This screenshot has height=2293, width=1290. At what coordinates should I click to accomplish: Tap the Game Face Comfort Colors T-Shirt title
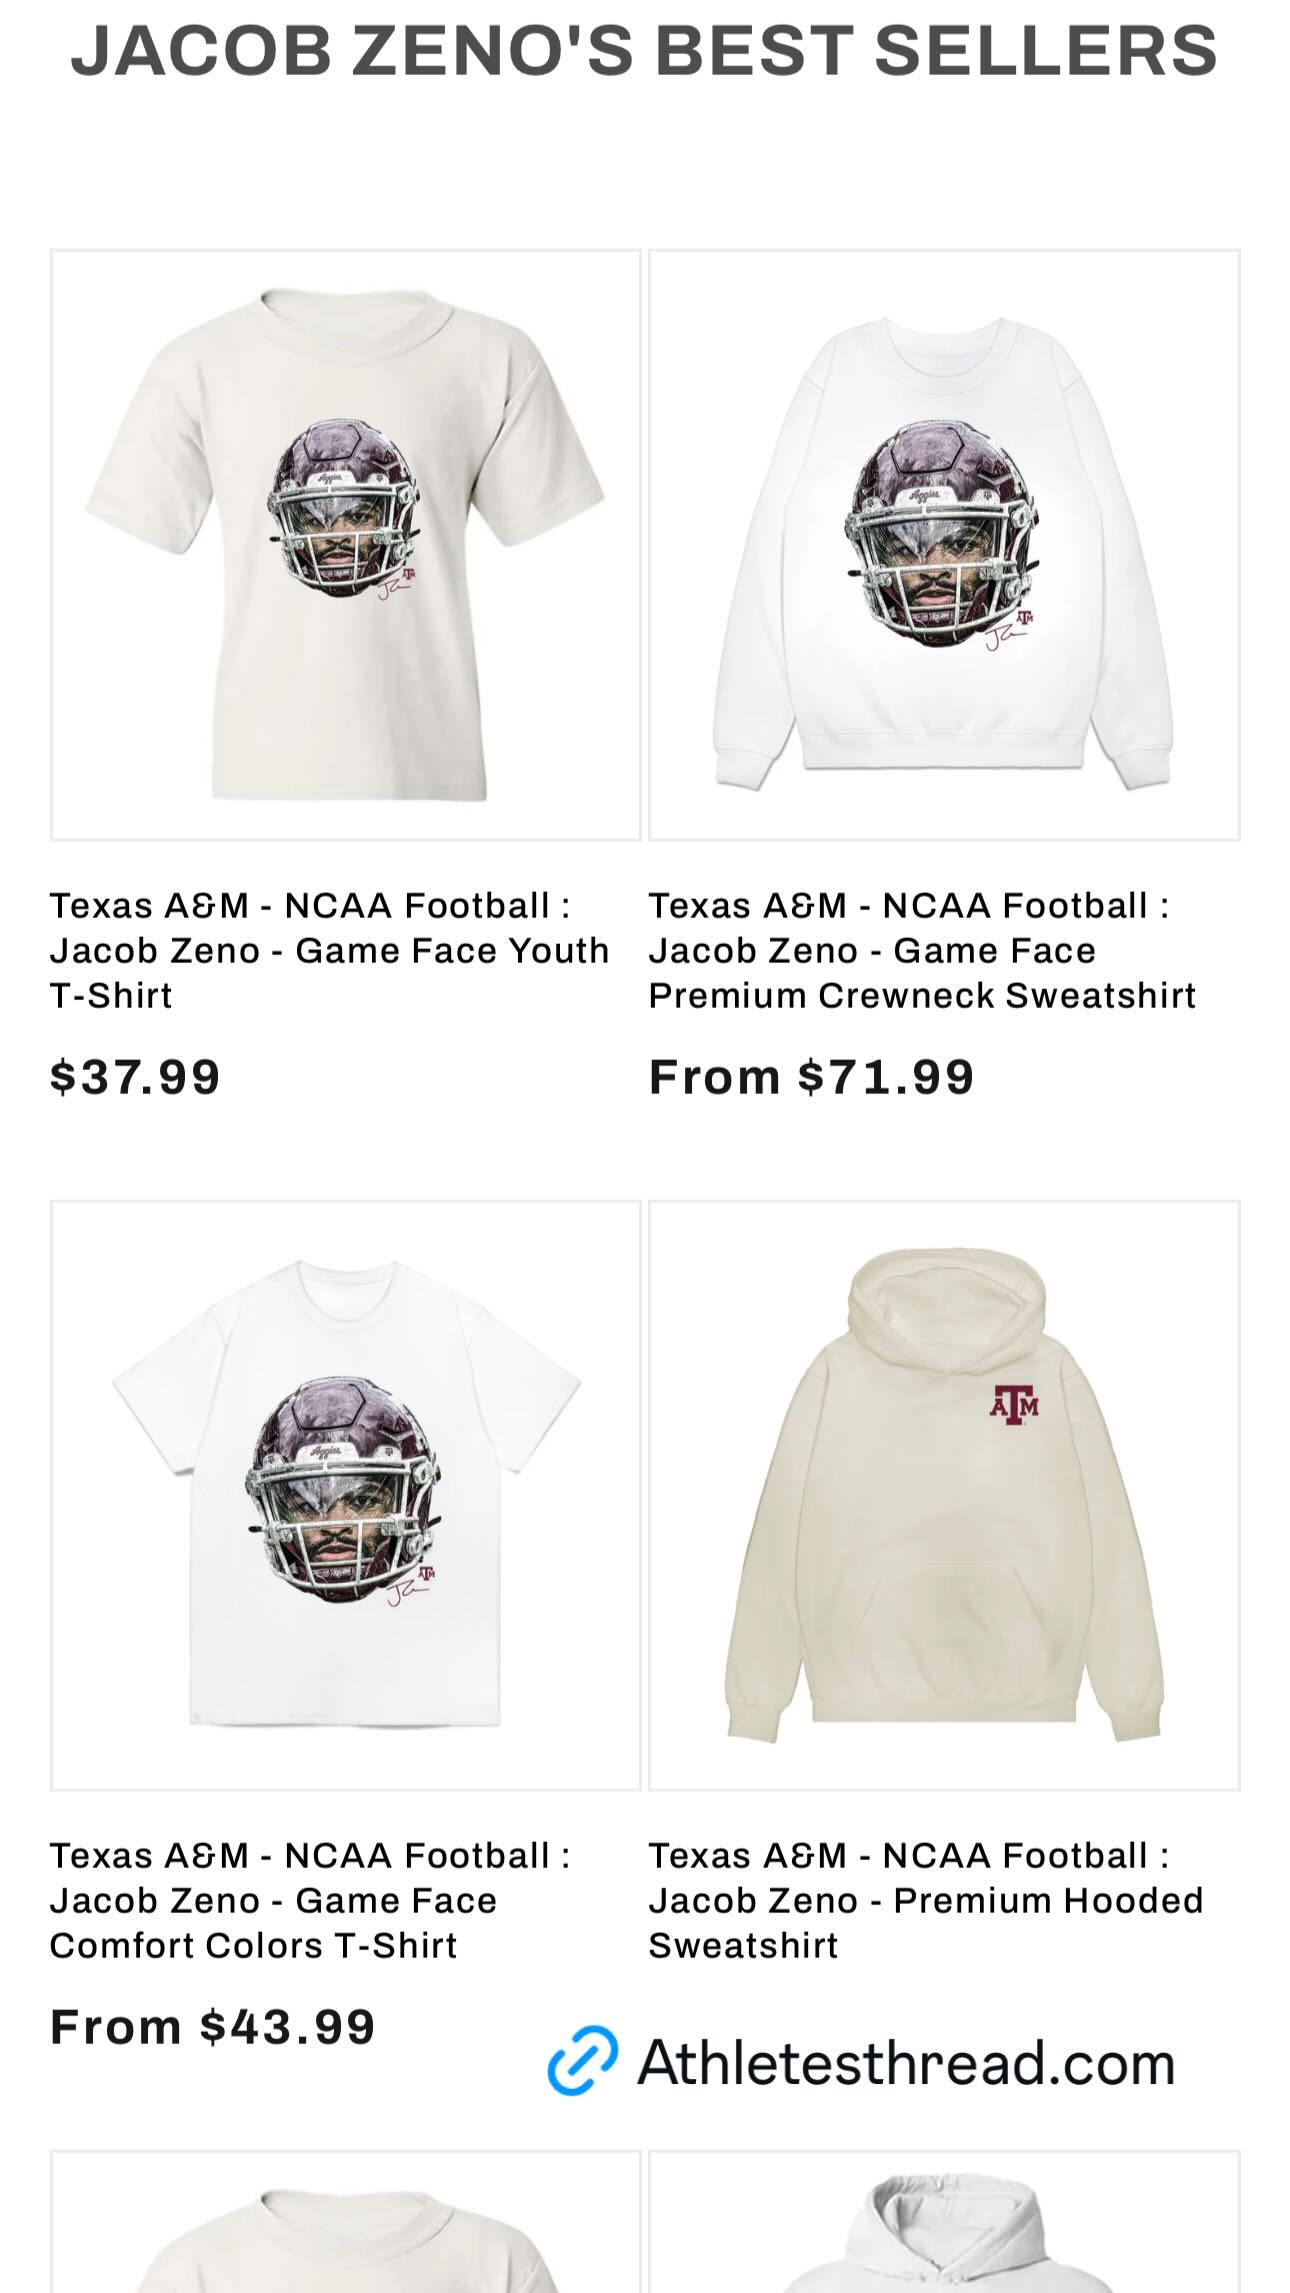point(309,1900)
